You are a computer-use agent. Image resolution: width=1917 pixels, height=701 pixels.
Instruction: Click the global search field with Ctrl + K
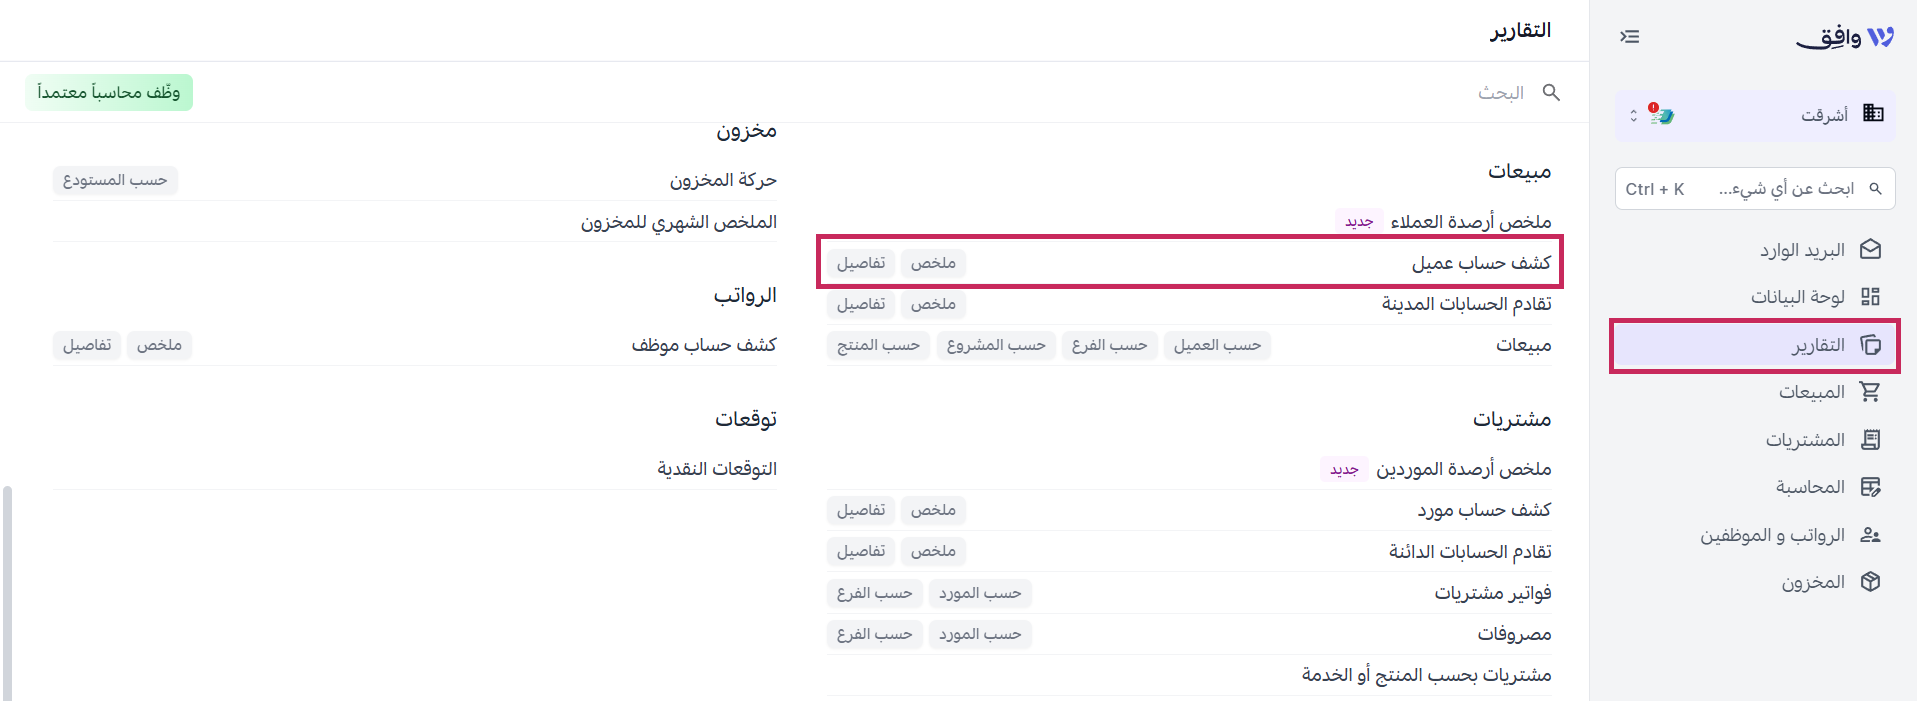tap(1755, 189)
